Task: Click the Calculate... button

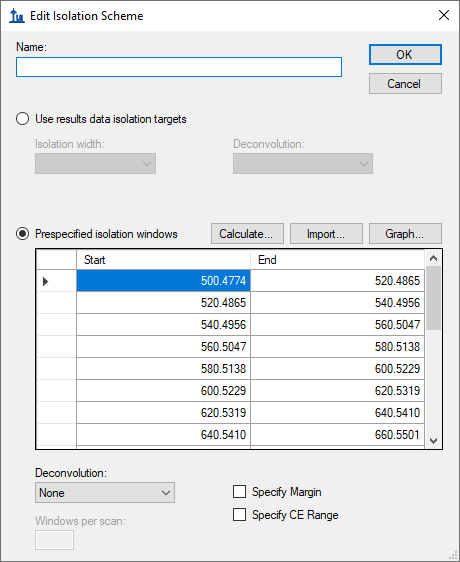Action: (x=247, y=234)
